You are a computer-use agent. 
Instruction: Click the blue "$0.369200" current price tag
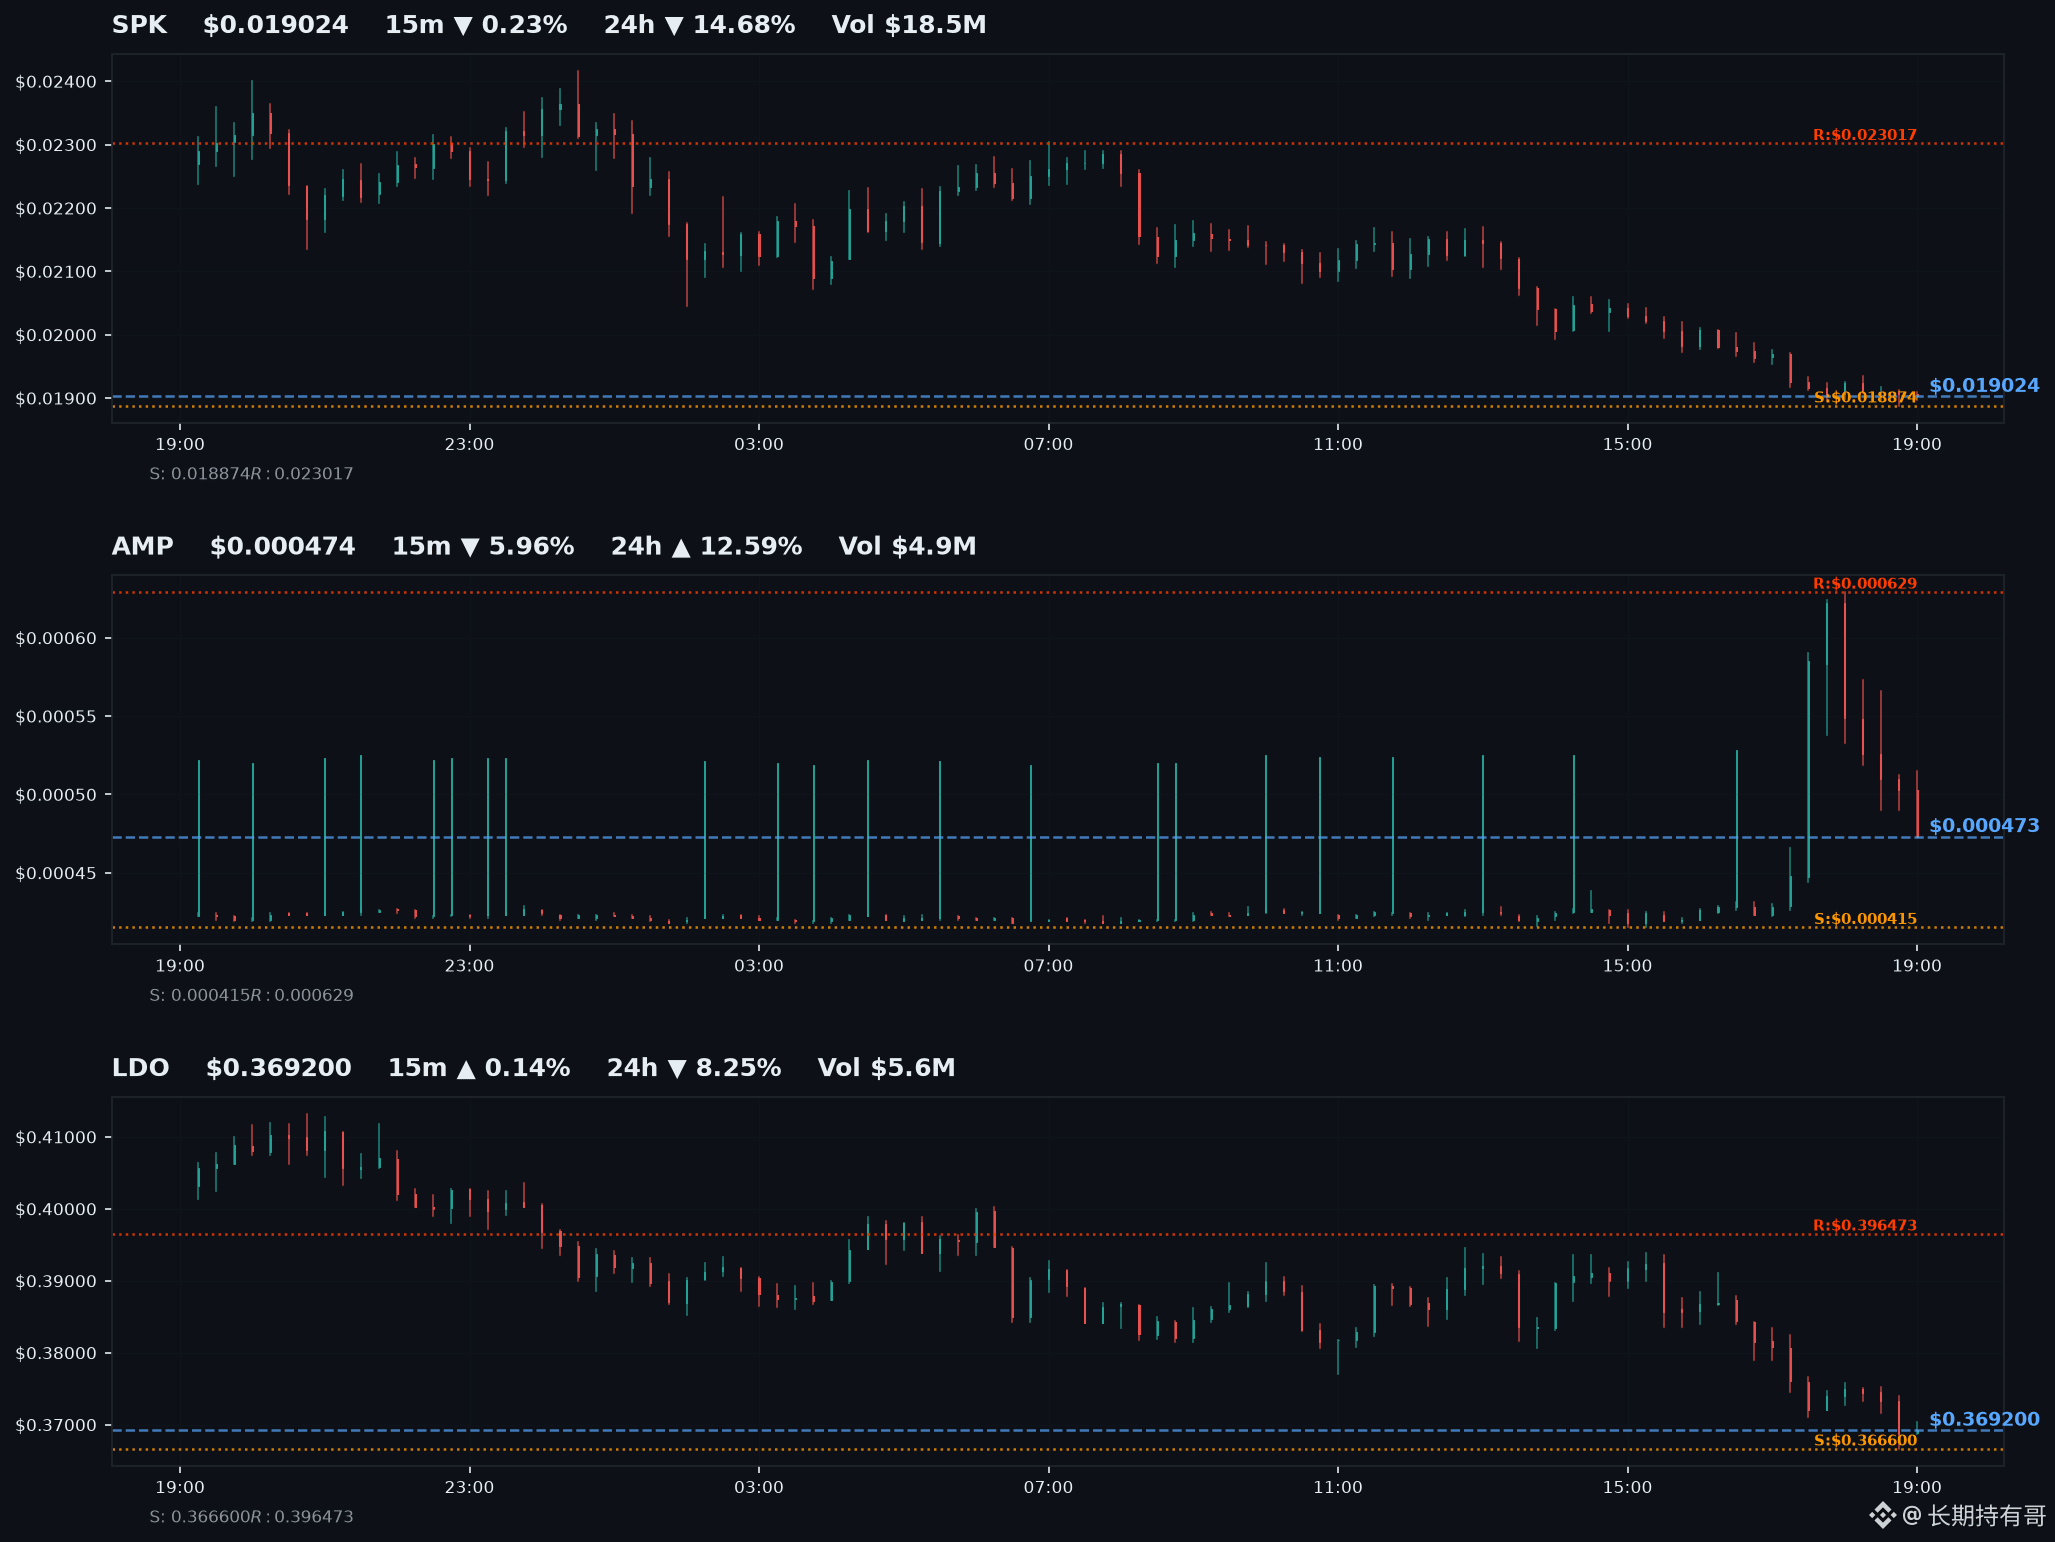pos(1984,1419)
